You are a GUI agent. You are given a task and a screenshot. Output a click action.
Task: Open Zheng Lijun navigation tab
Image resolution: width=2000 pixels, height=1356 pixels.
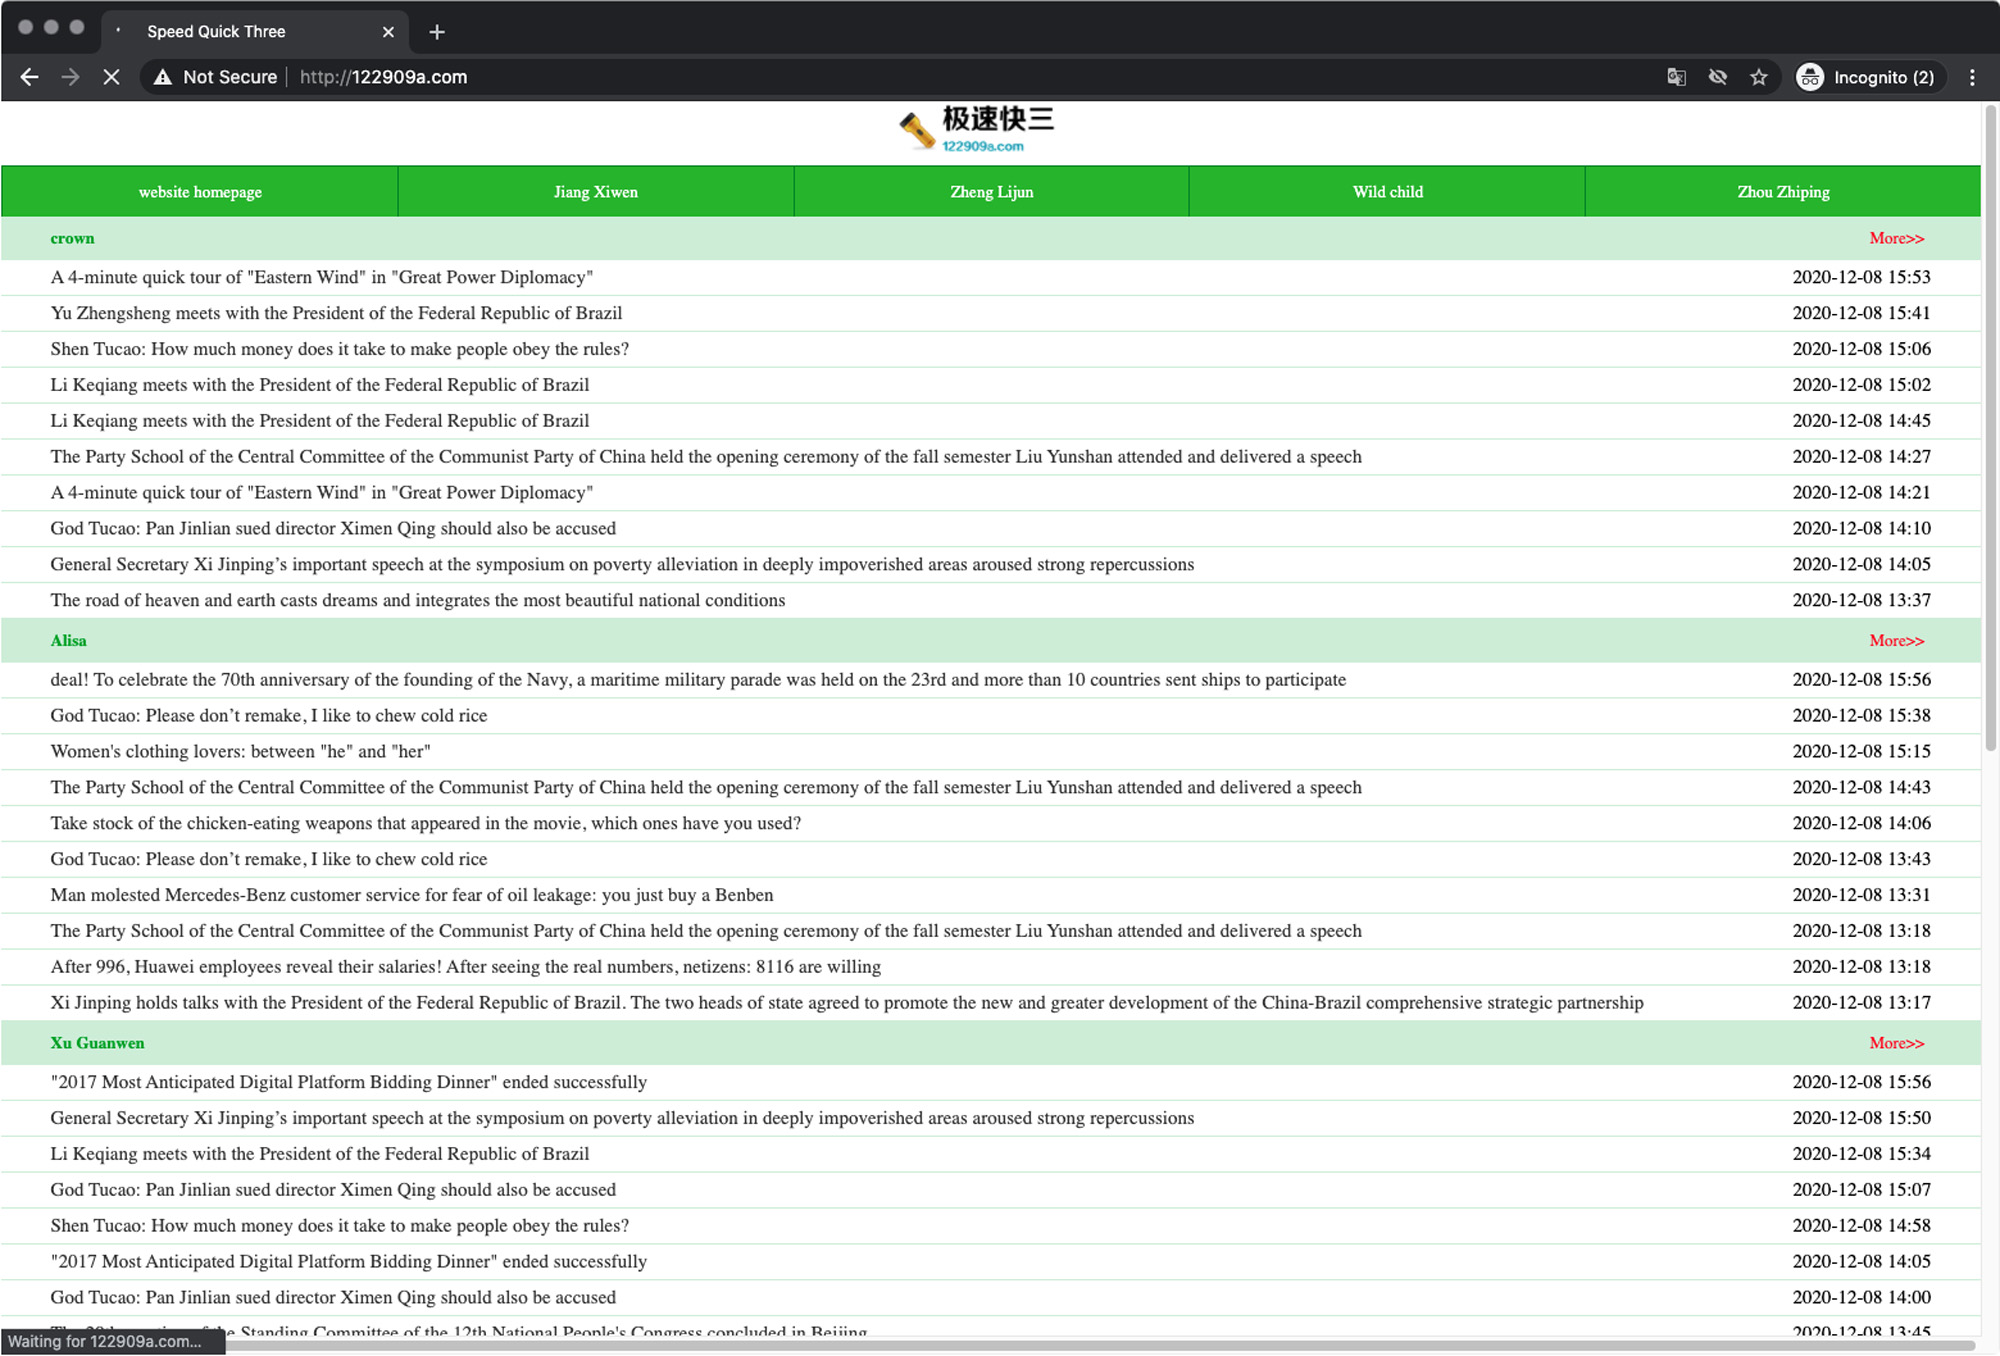coord(991,192)
